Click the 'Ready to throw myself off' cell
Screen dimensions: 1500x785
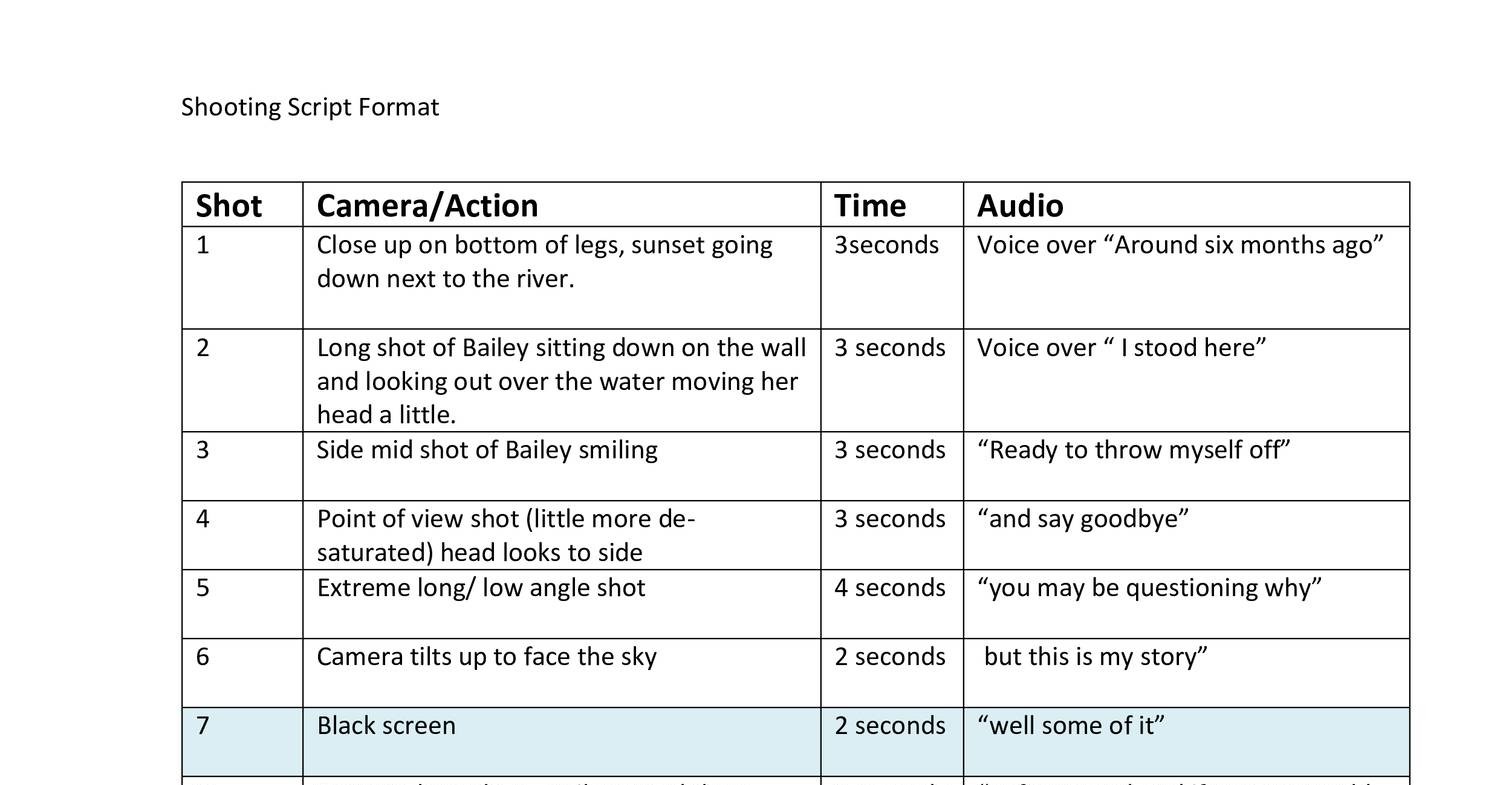pos(1133,450)
